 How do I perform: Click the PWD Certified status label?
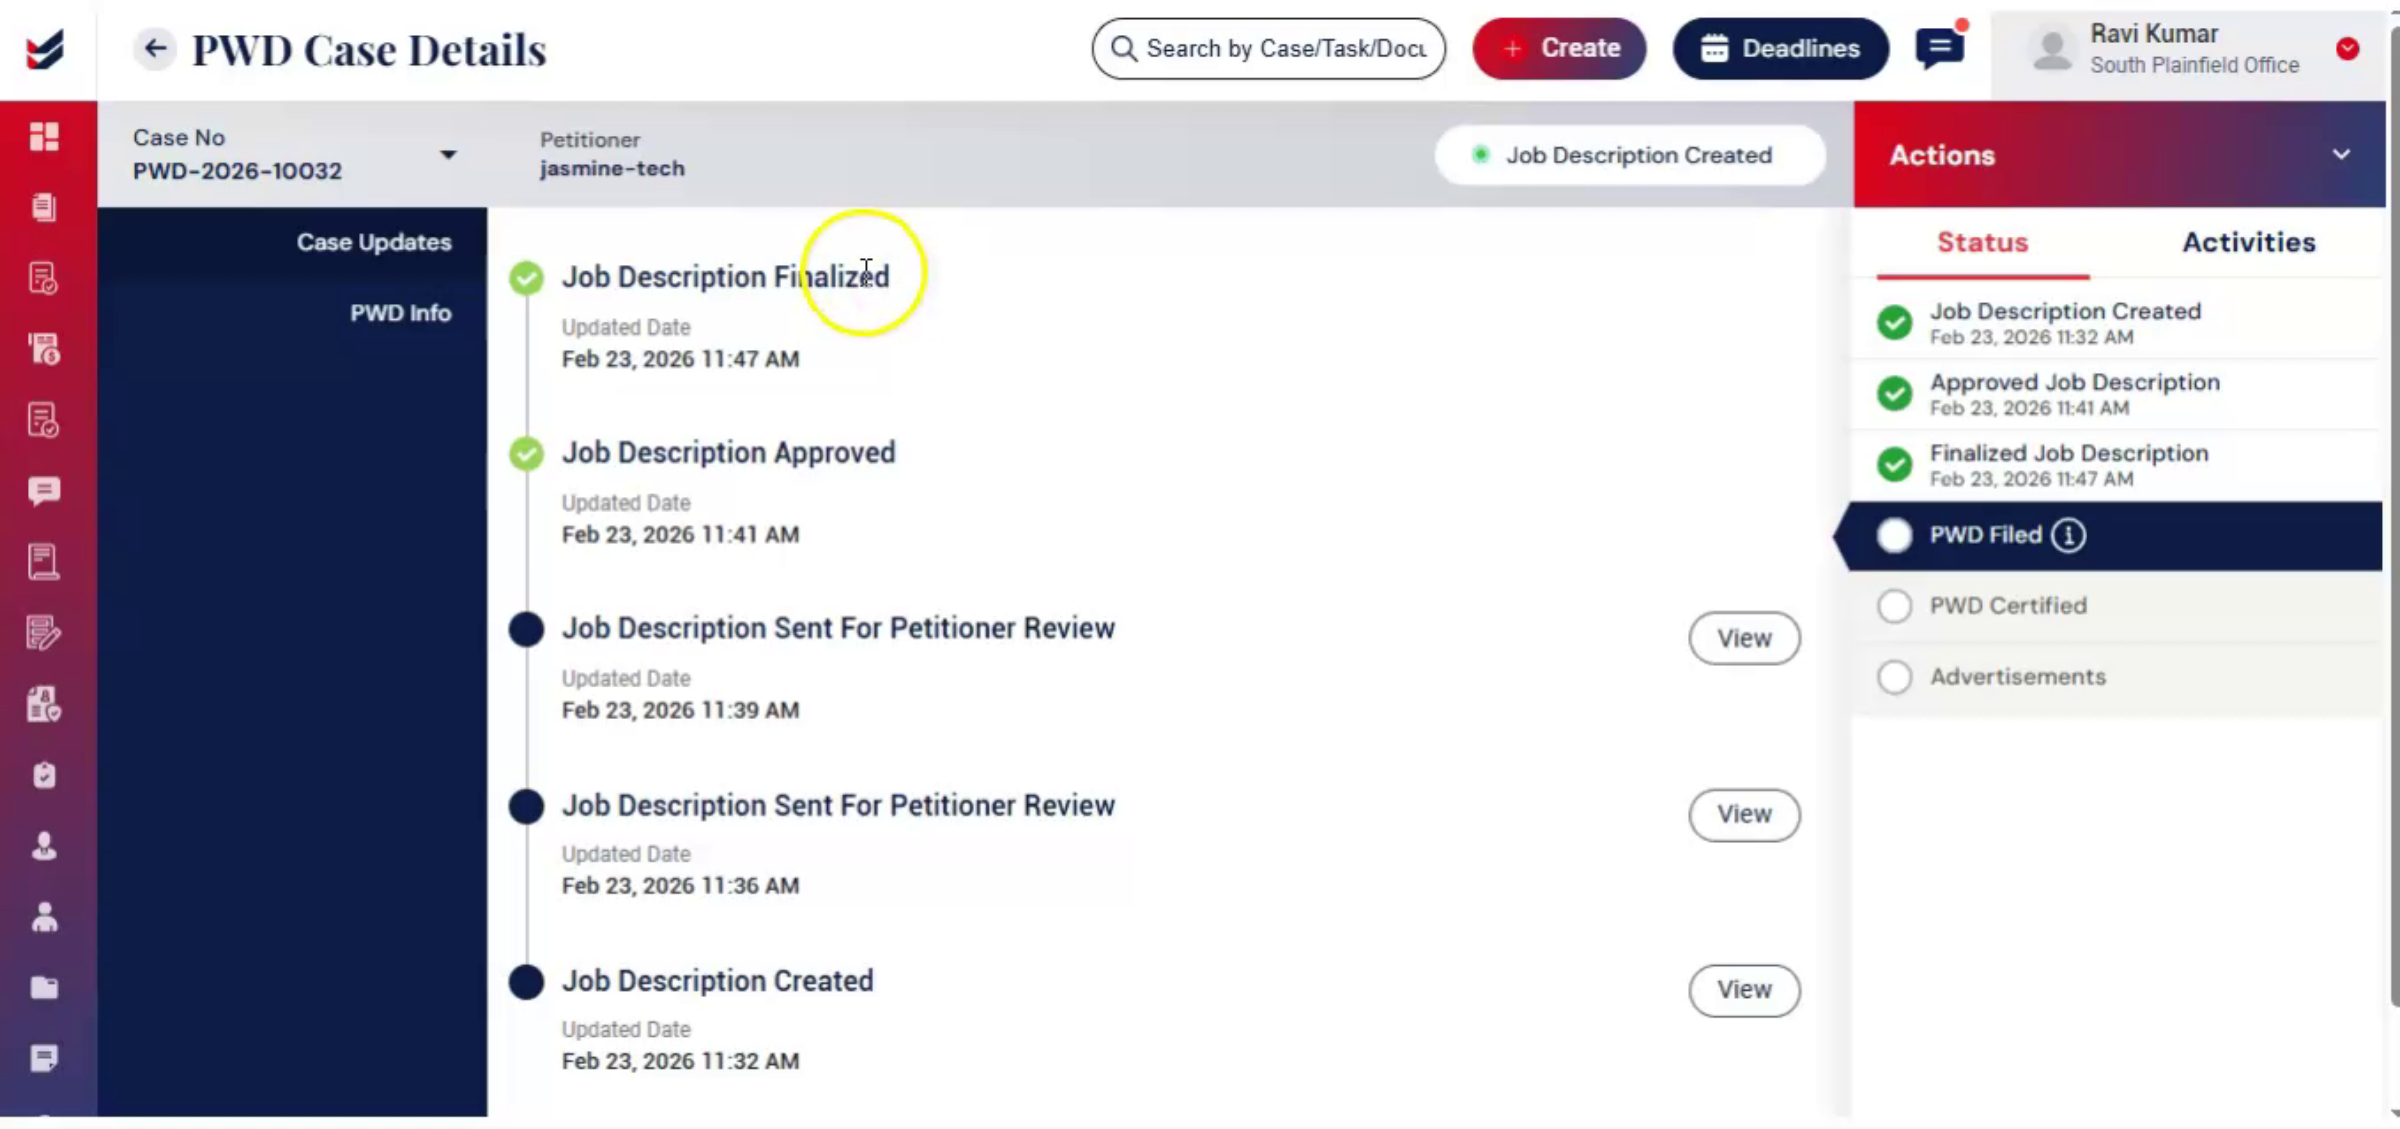click(2008, 606)
